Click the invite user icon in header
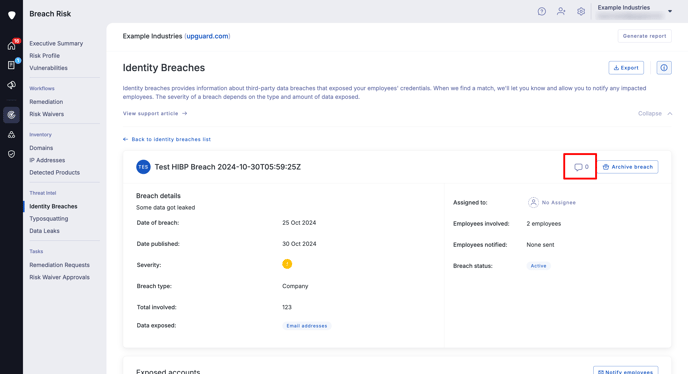Viewport: 688px width, 374px height. point(561,11)
